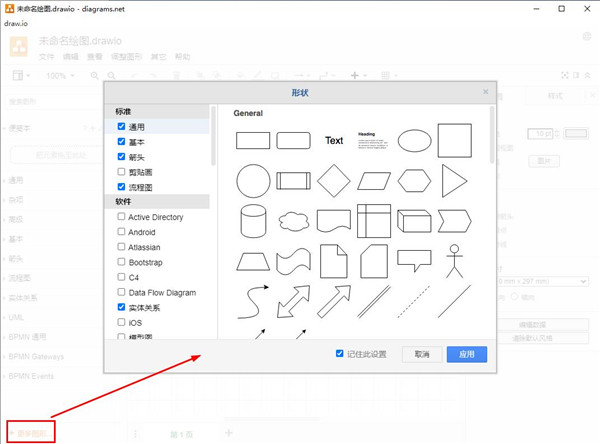Screen dimensions: 600x444
Task: Pick the hexagon shape
Action: pyautogui.click(x=414, y=181)
